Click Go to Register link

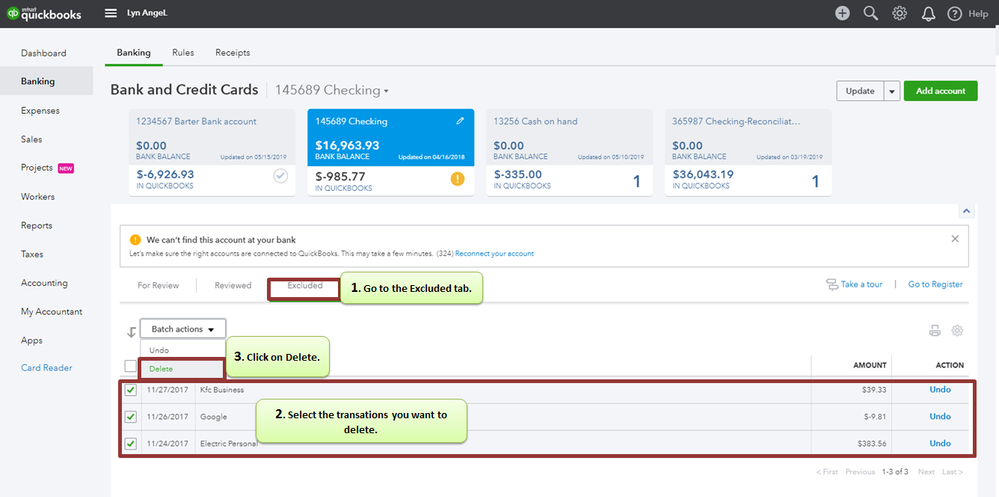pyautogui.click(x=935, y=284)
